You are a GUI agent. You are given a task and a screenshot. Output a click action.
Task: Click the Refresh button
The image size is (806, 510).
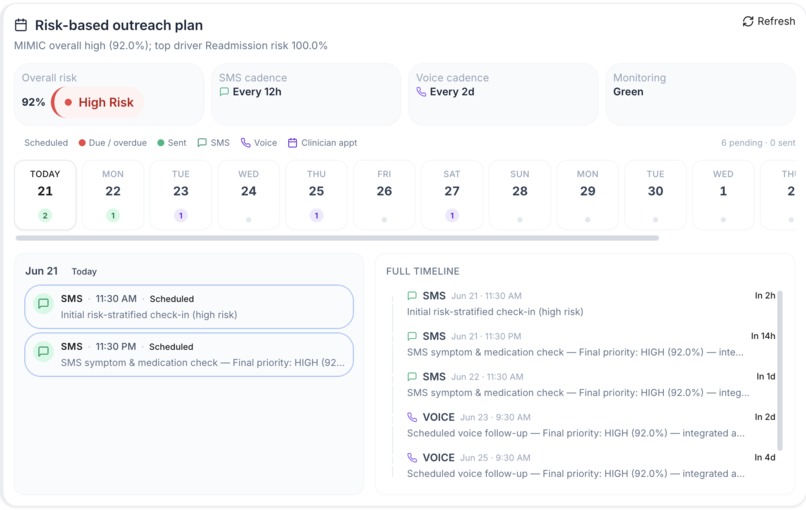click(768, 21)
